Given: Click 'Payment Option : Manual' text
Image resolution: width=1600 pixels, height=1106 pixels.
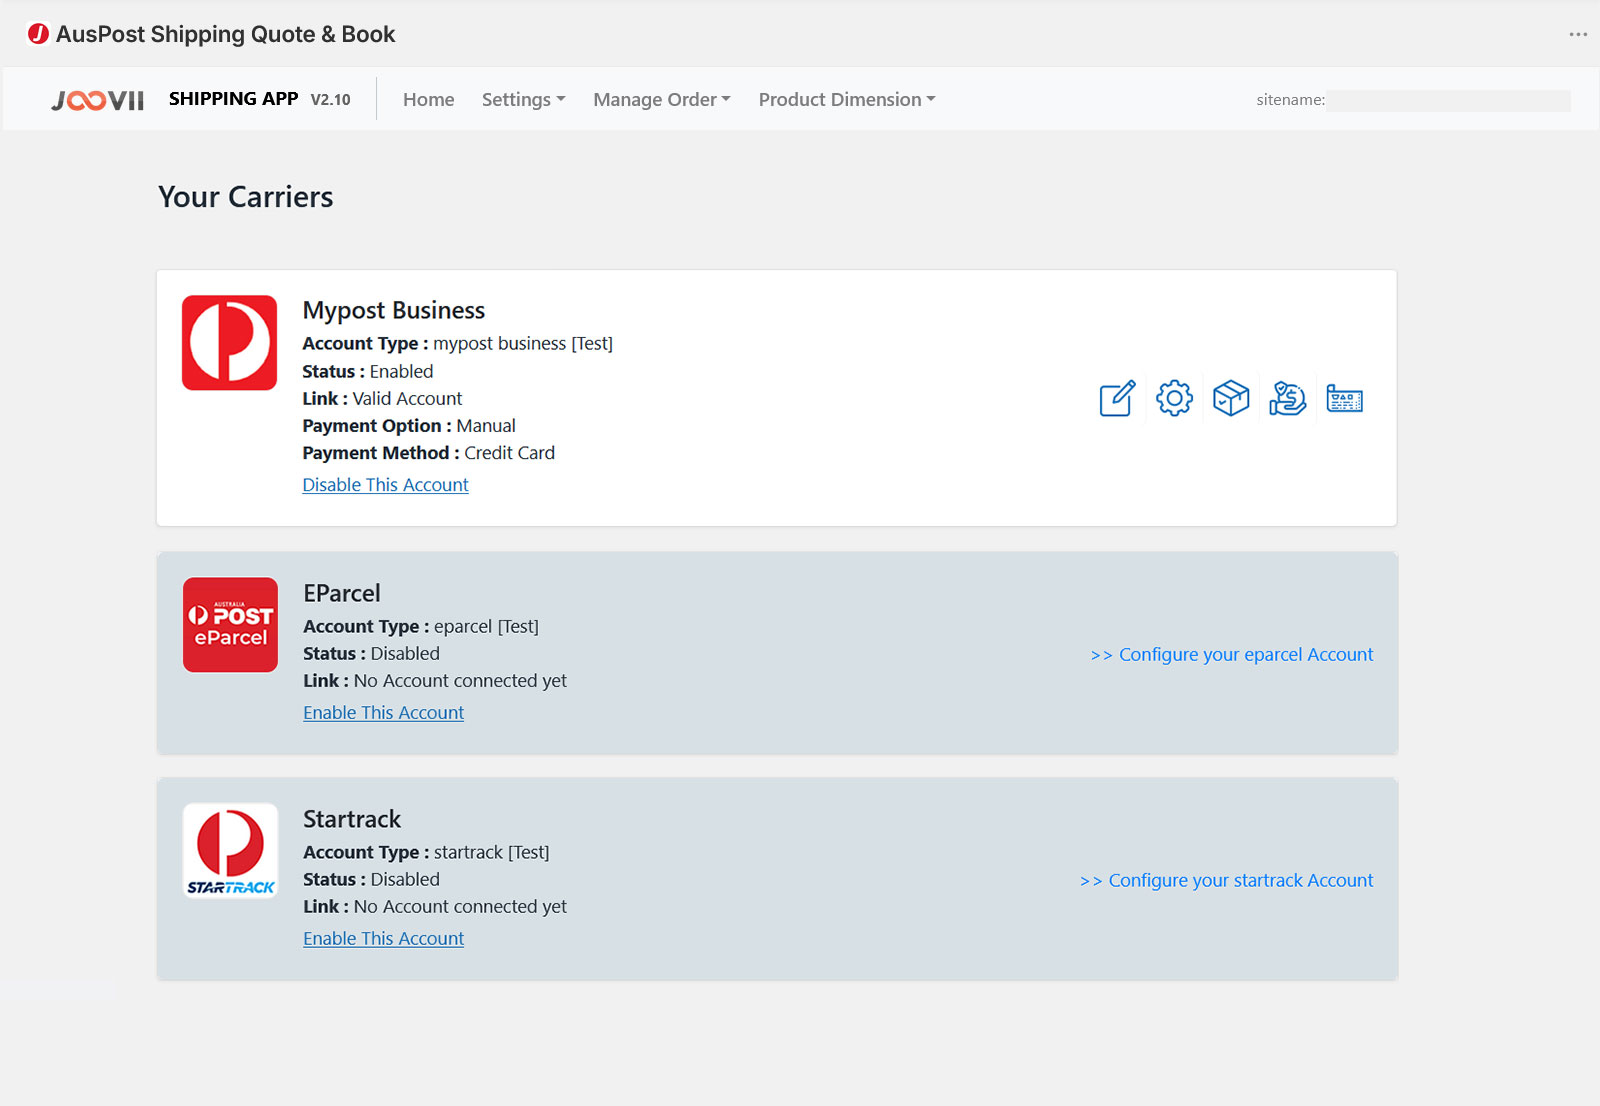Looking at the screenshot, I should point(410,426).
